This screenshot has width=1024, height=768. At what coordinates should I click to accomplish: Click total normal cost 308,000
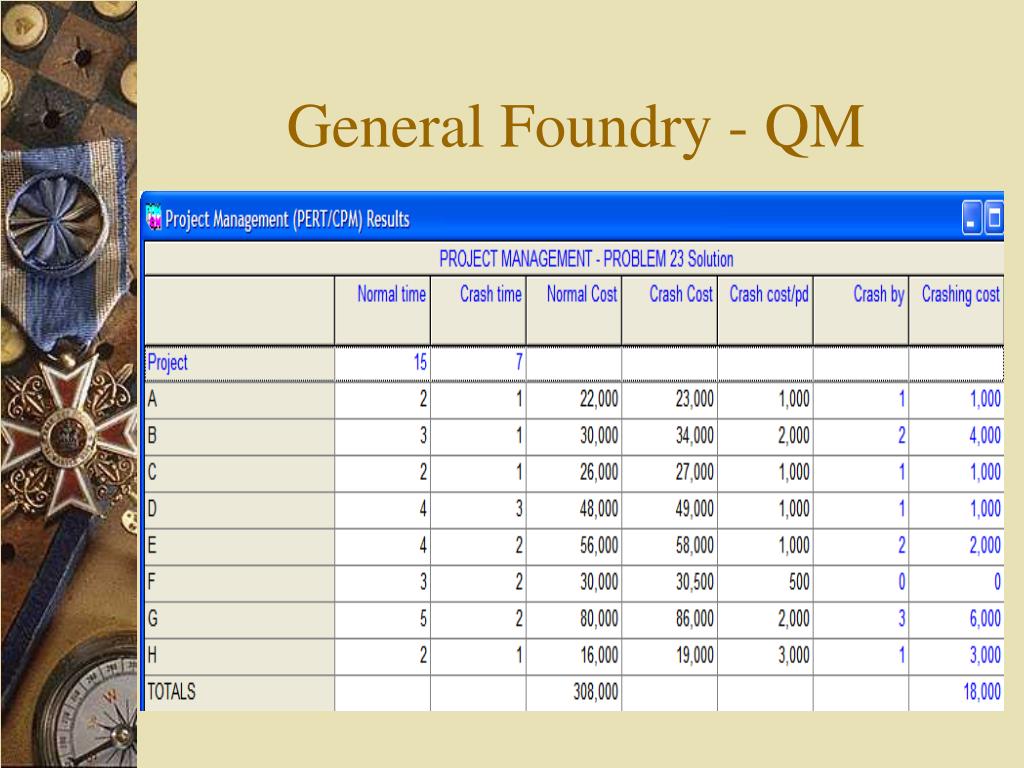pos(596,691)
